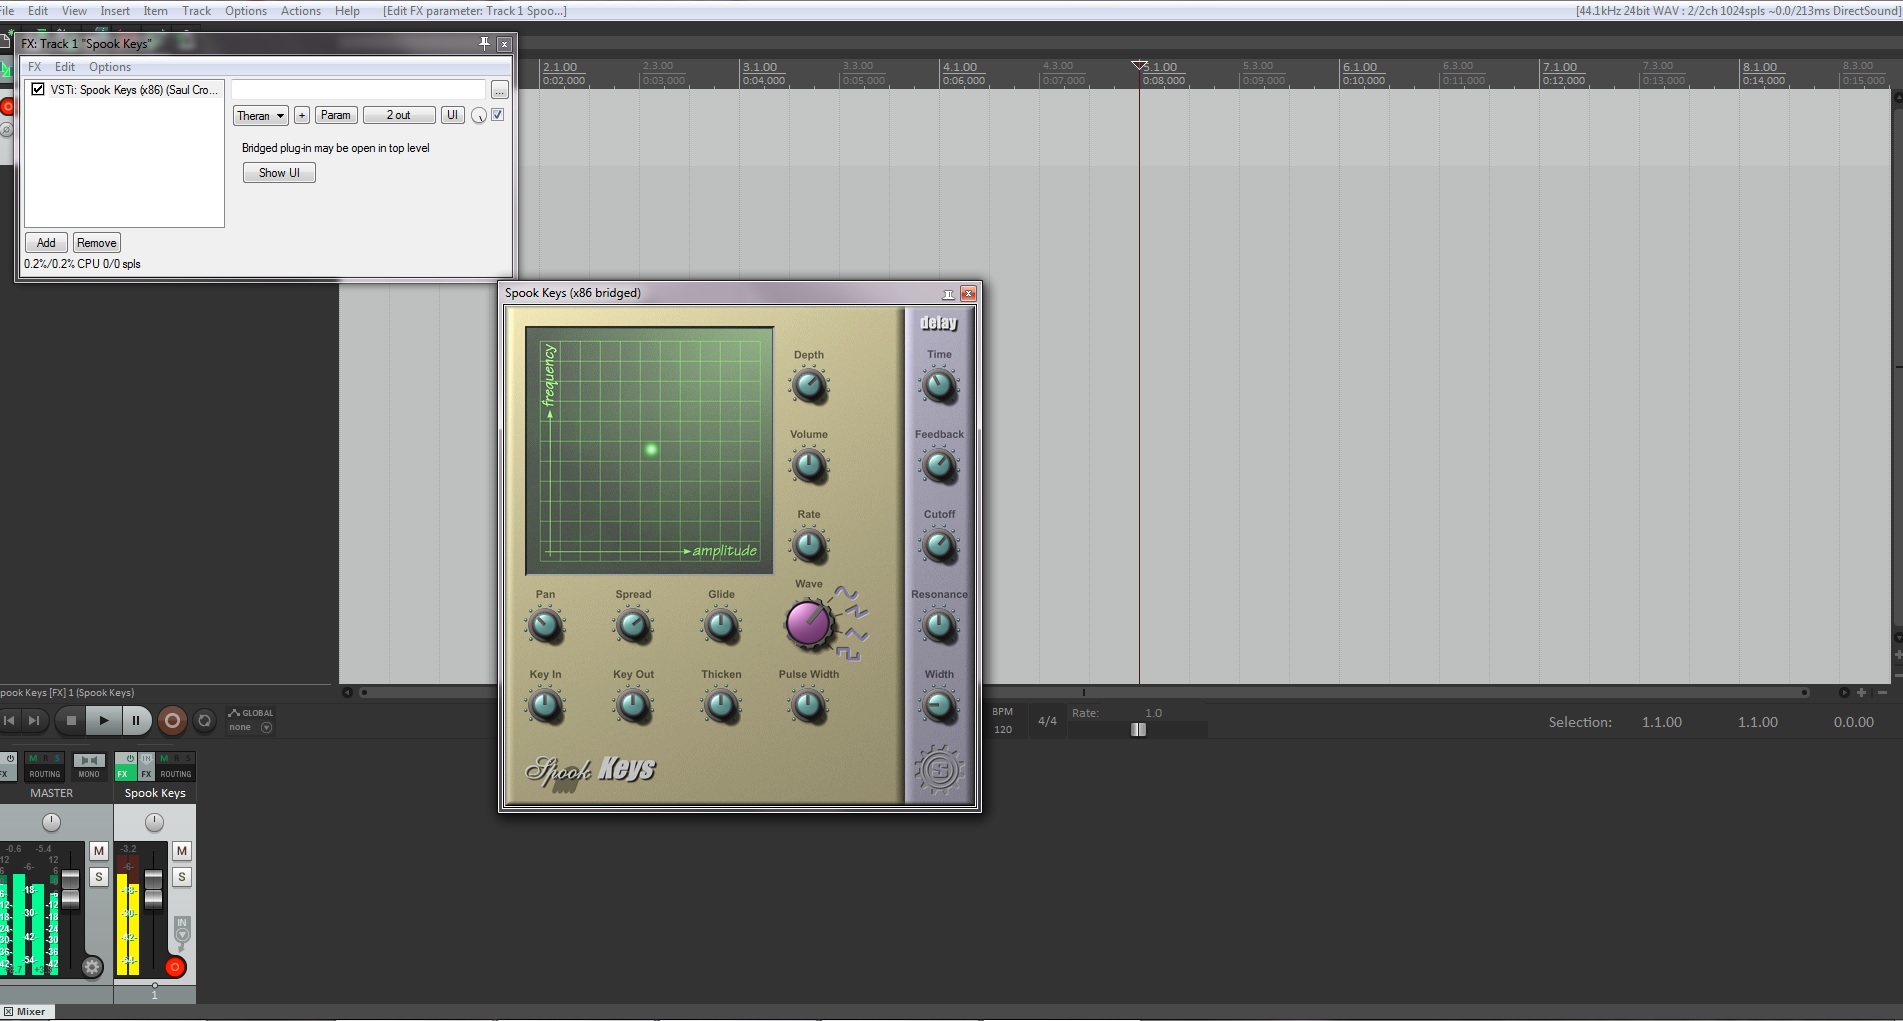The image size is (1903, 1021).
Task: Open the Theran preset dropdown
Action: 260,116
